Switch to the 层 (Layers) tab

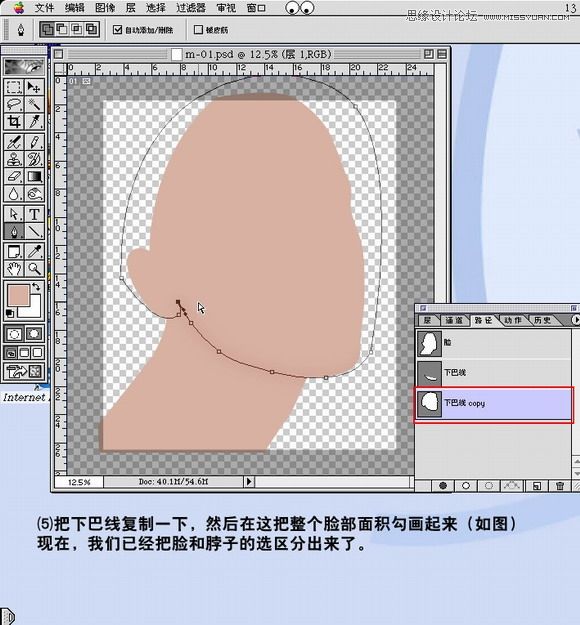(x=428, y=320)
